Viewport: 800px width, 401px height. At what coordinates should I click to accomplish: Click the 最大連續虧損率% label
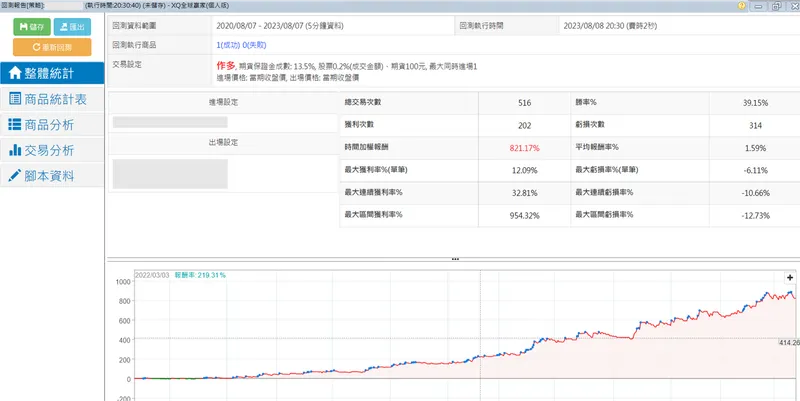click(604, 192)
